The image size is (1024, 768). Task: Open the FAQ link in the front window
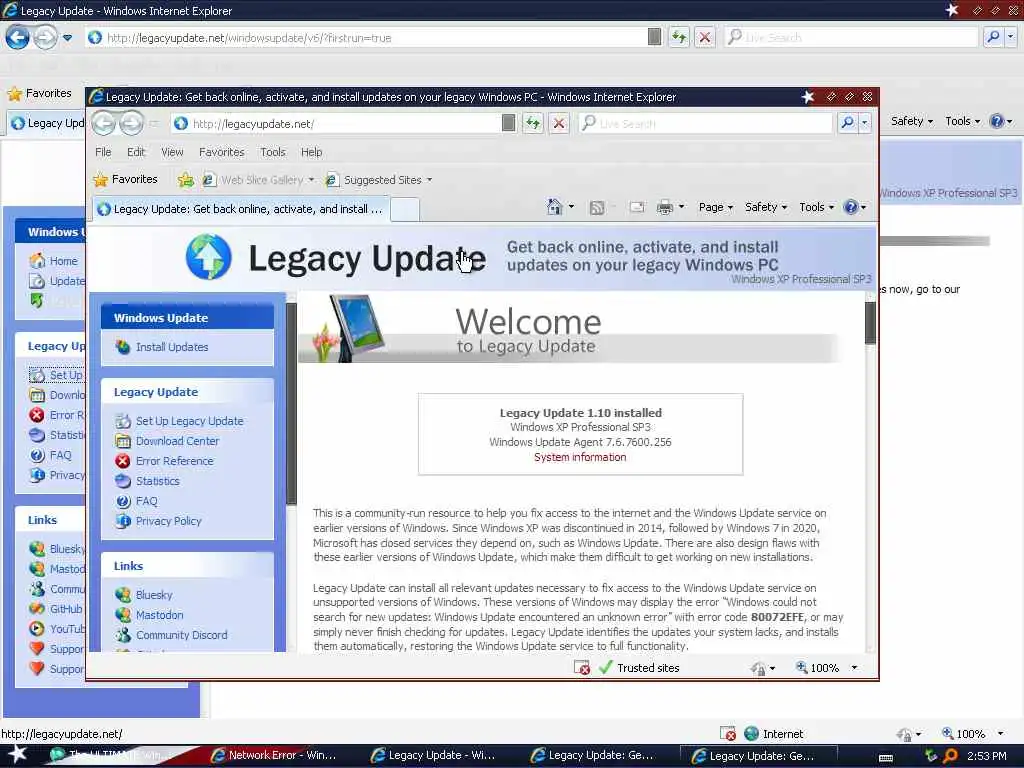pyautogui.click(x=146, y=502)
